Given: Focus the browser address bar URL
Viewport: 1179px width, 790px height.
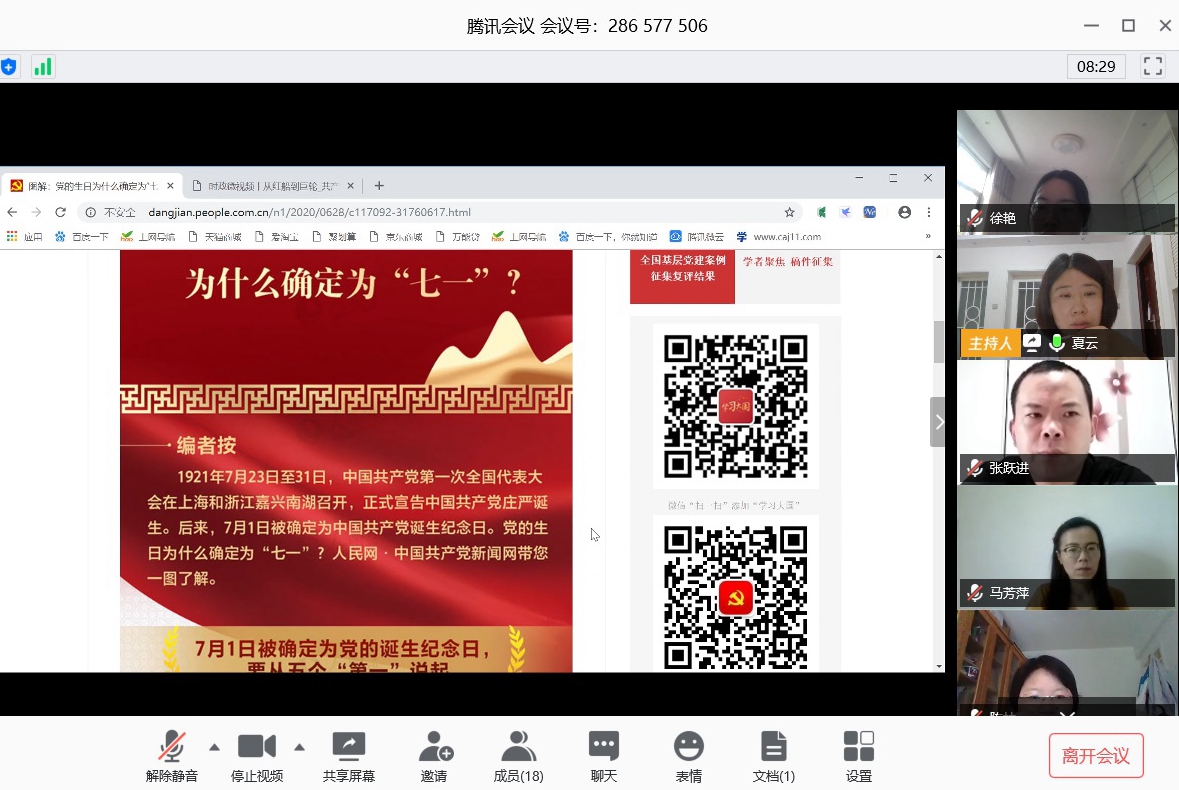Looking at the screenshot, I should click(309, 213).
